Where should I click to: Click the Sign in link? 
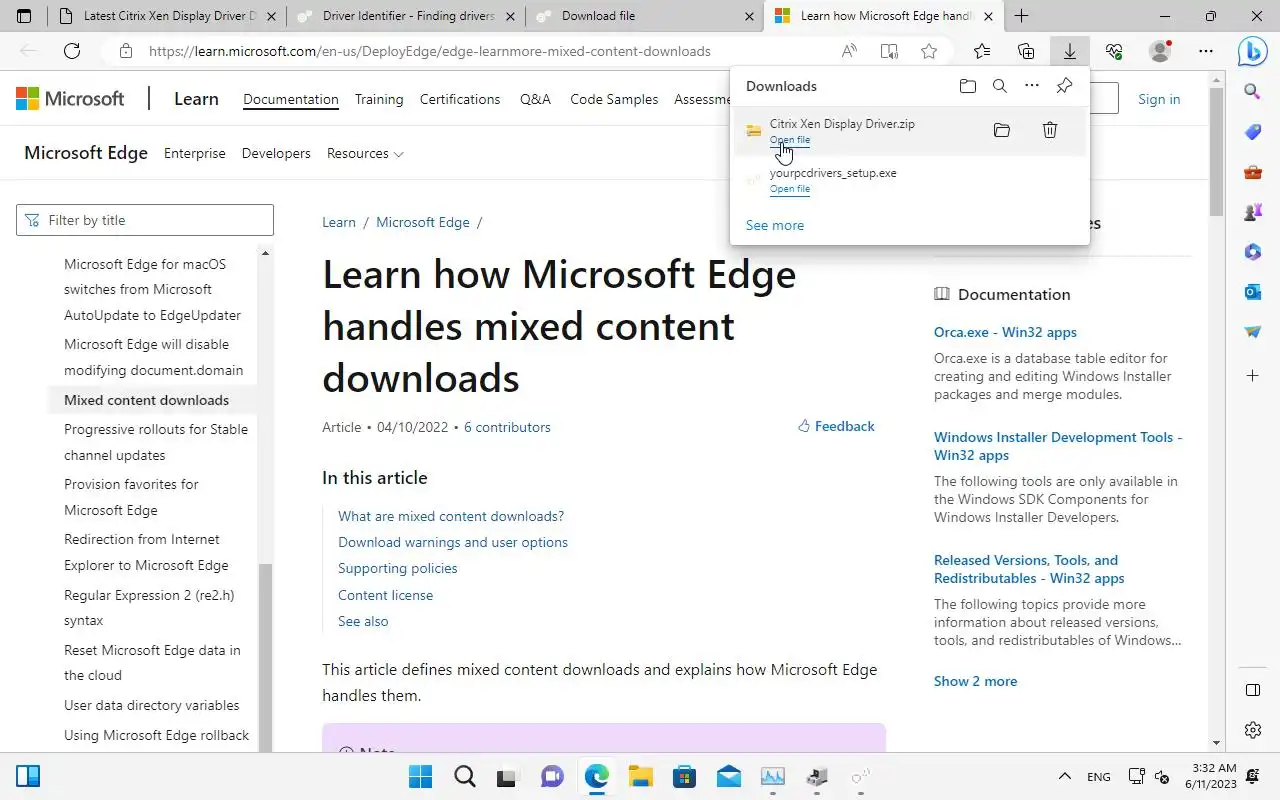(x=1159, y=99)
